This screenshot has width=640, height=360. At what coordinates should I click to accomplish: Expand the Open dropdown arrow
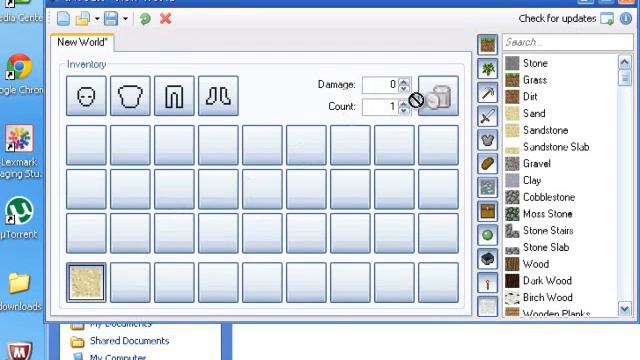pos(97,18)
